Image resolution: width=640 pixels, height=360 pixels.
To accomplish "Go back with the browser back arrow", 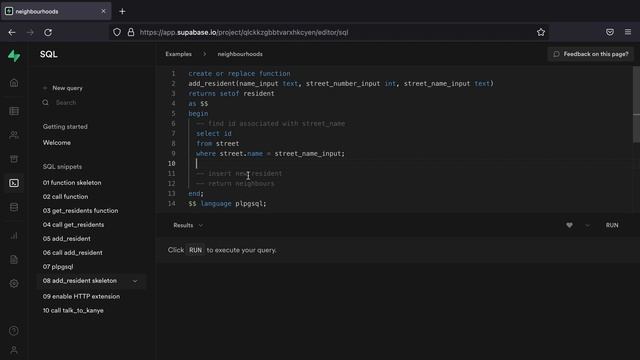I will (x=12, y=32).
